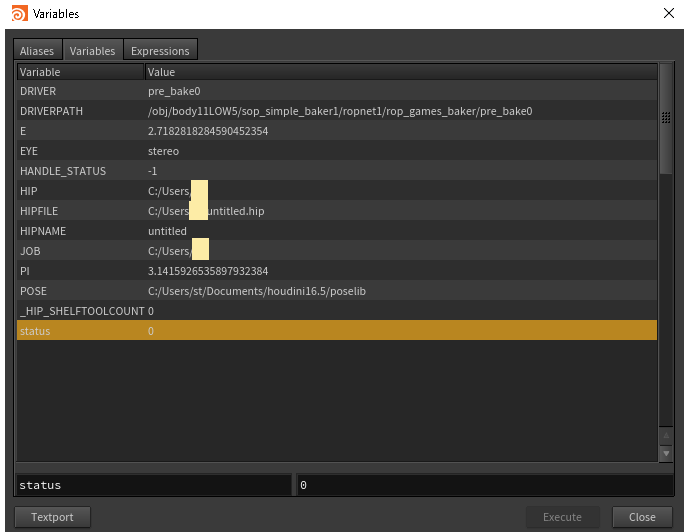The image size is (684, 532).
Task: Click the Execute button
Action: (562, 517)
